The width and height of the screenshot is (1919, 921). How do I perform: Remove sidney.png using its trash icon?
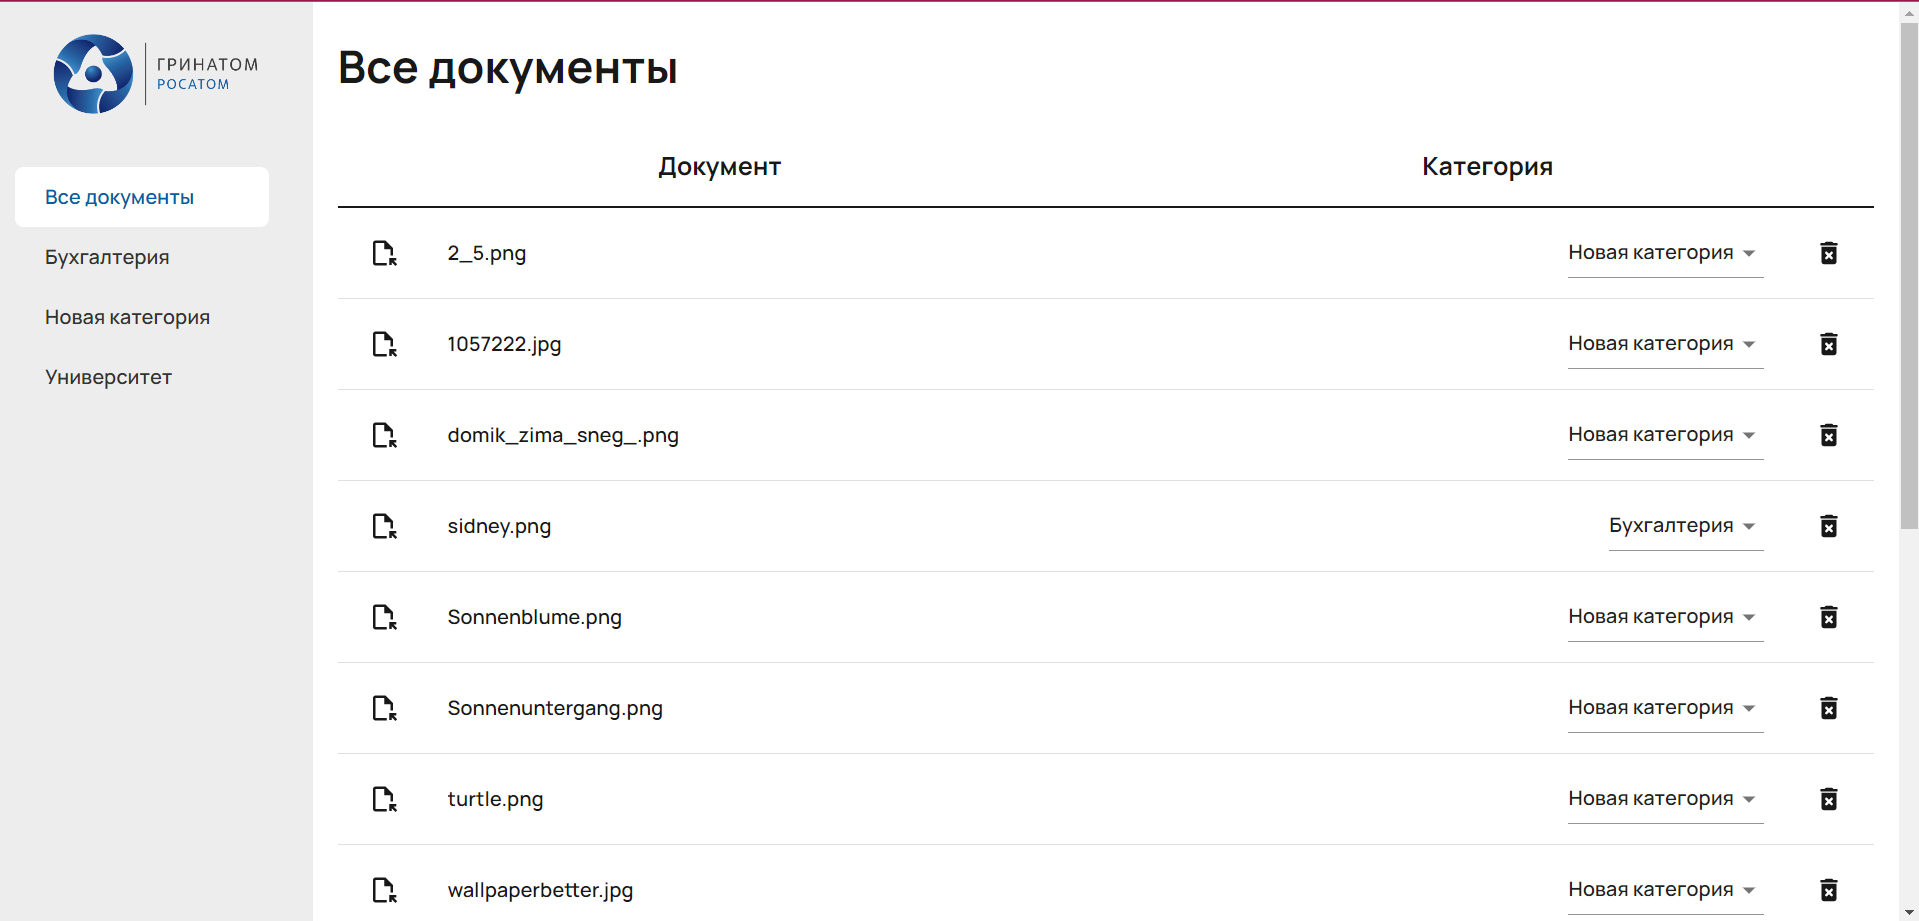(x=1828, y=526)
